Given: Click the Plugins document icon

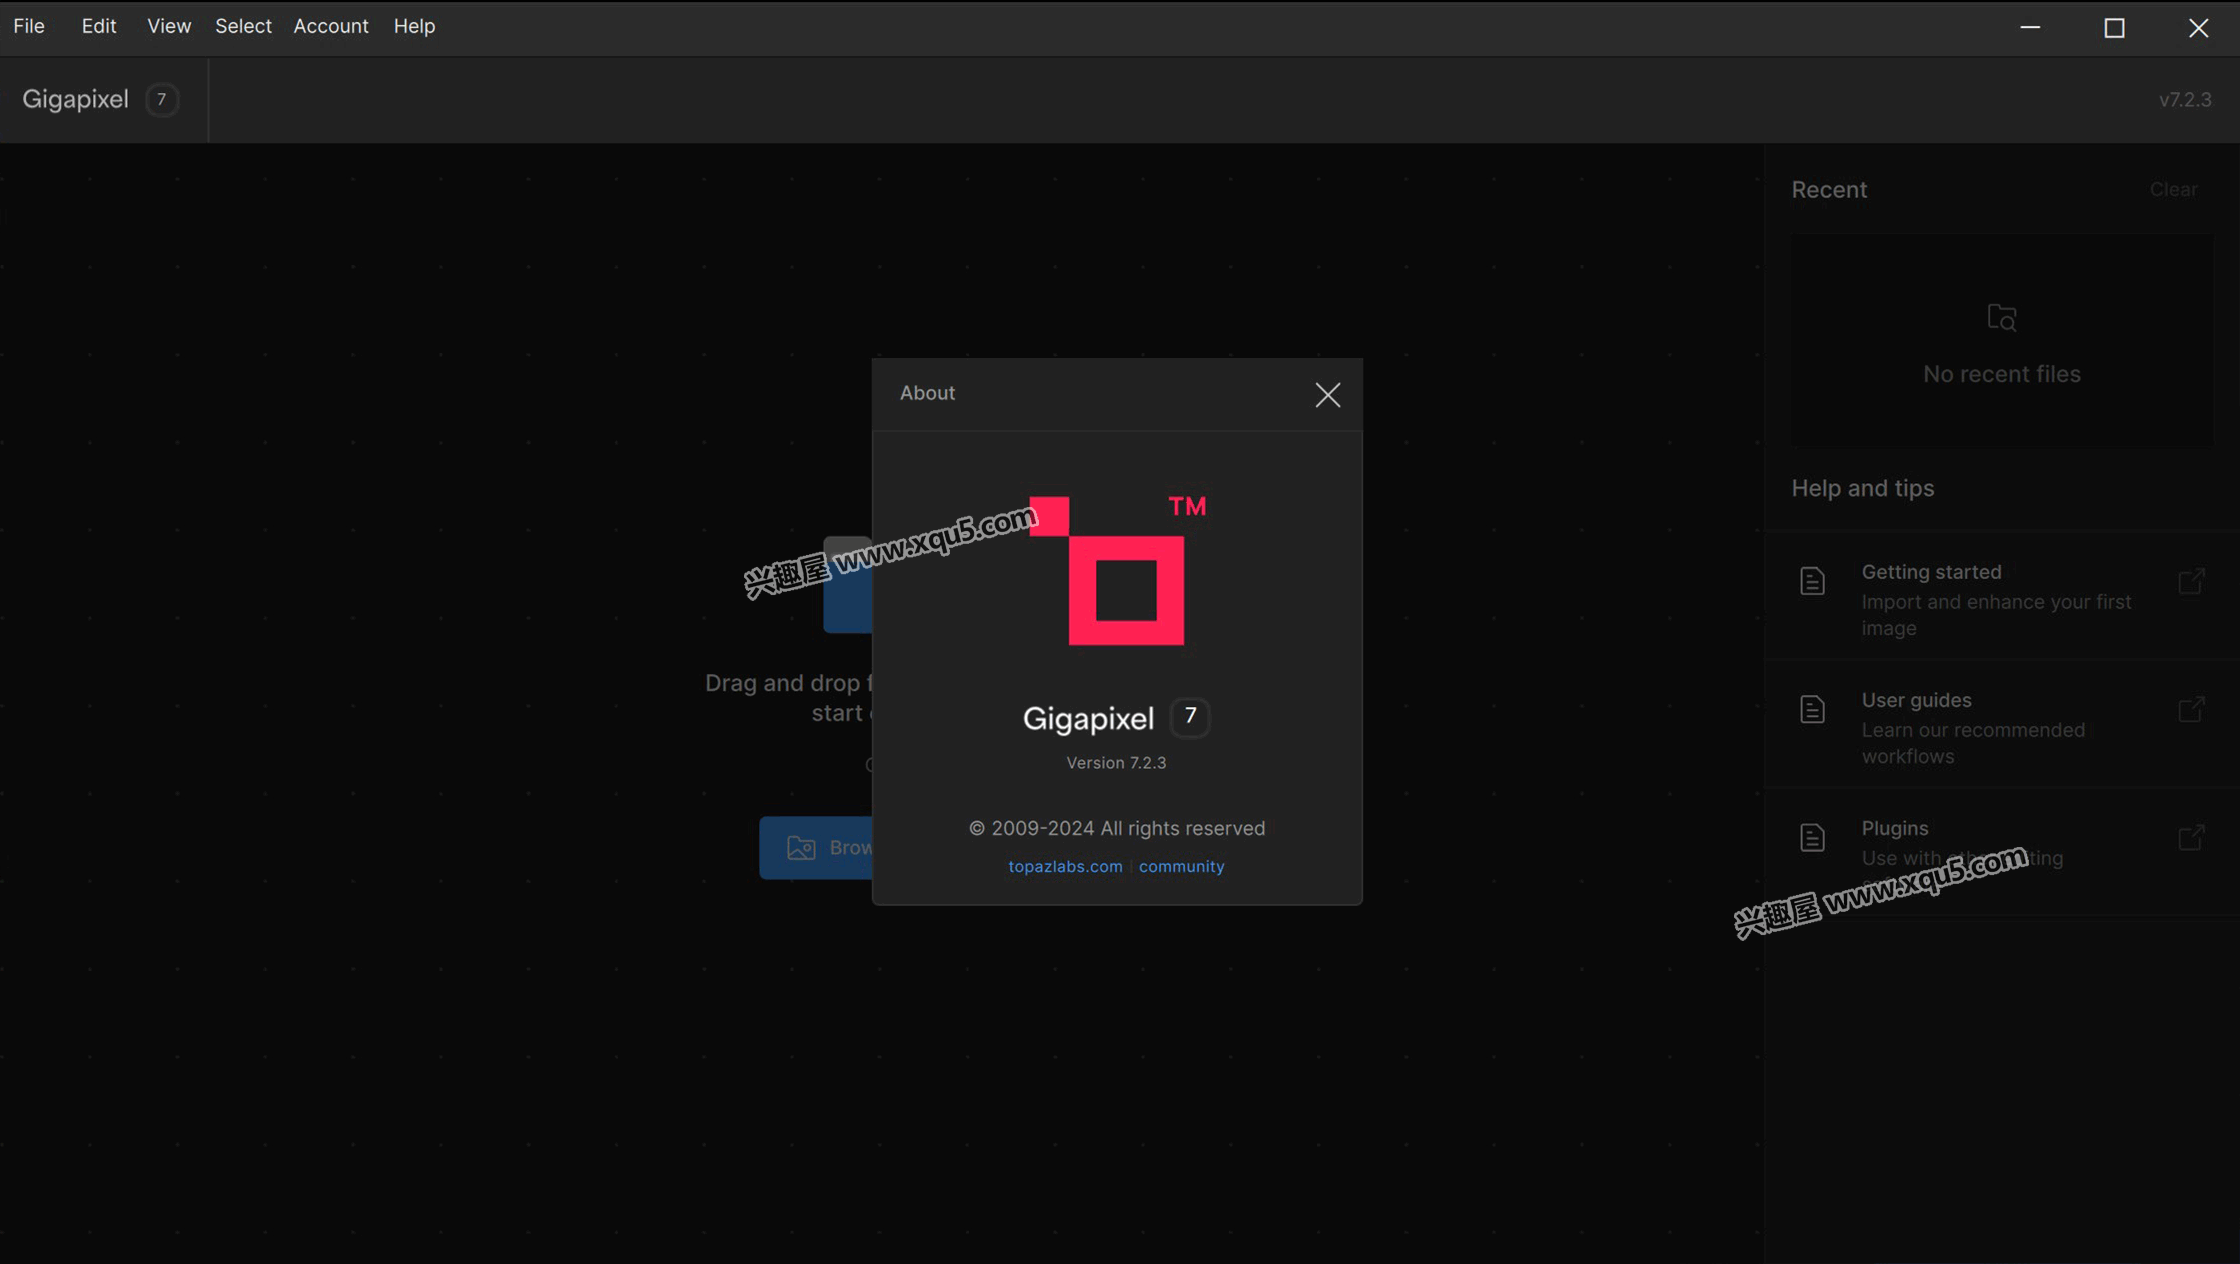Looking at the screenshot, I should 1812,837.
